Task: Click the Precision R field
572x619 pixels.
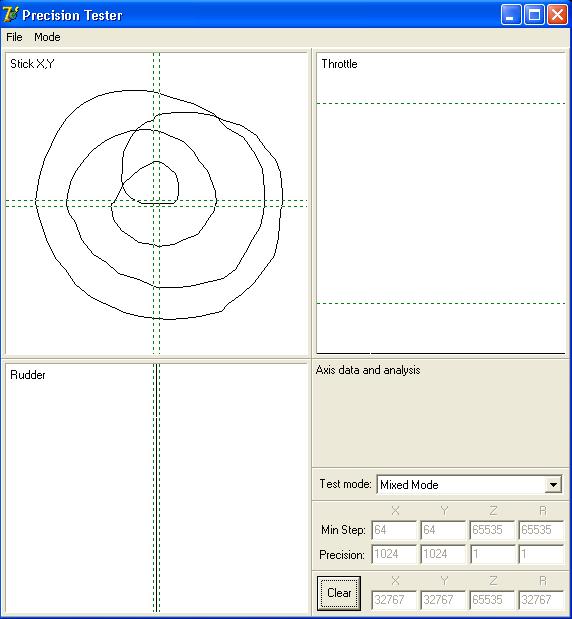Action: click(x=541, y=554)
